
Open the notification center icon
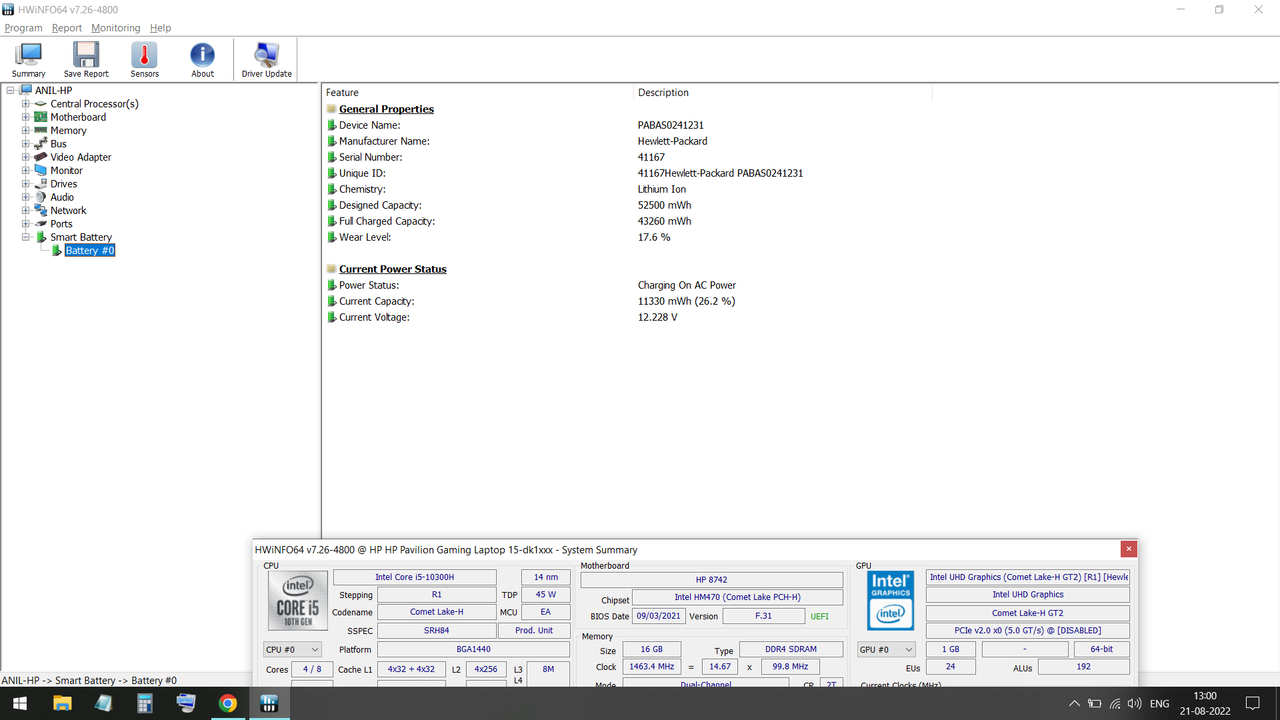1252,704
